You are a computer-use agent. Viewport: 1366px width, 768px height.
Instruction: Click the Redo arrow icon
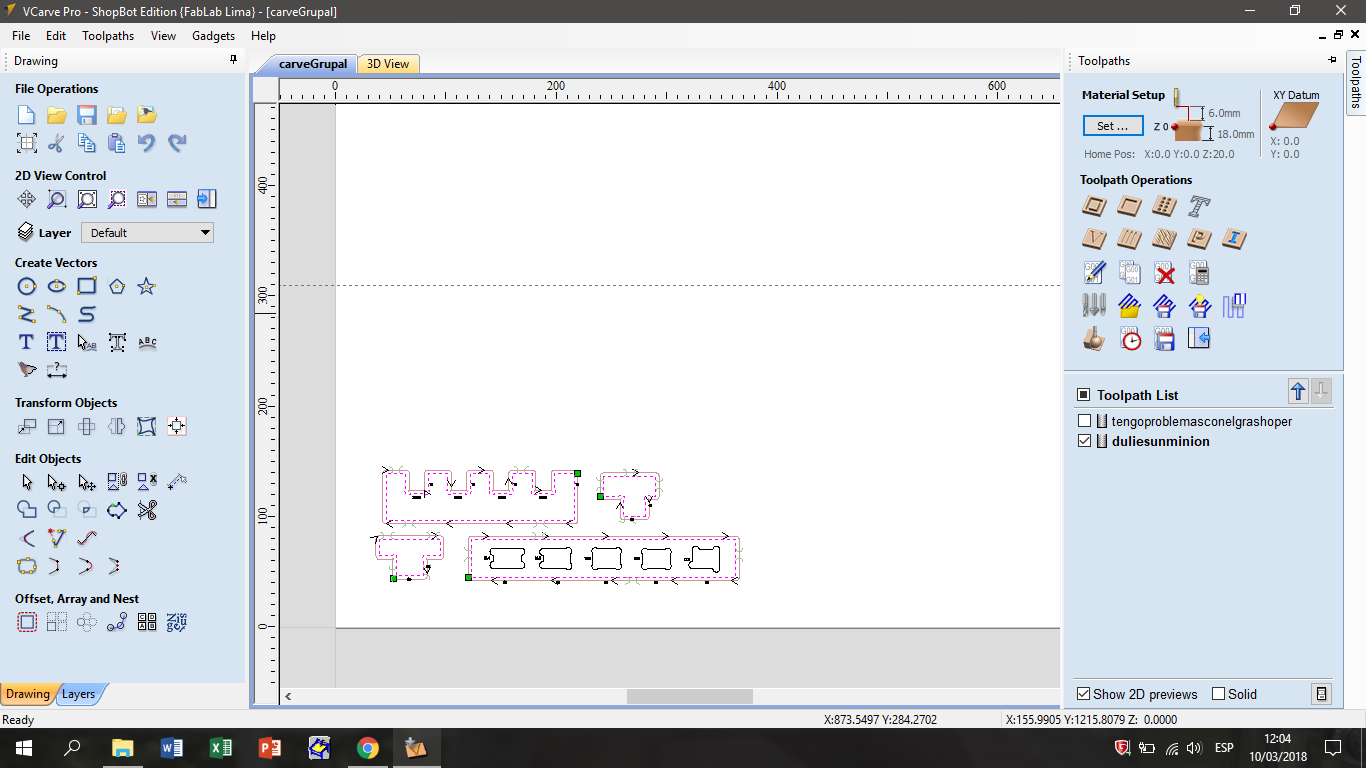click(177, 143)
